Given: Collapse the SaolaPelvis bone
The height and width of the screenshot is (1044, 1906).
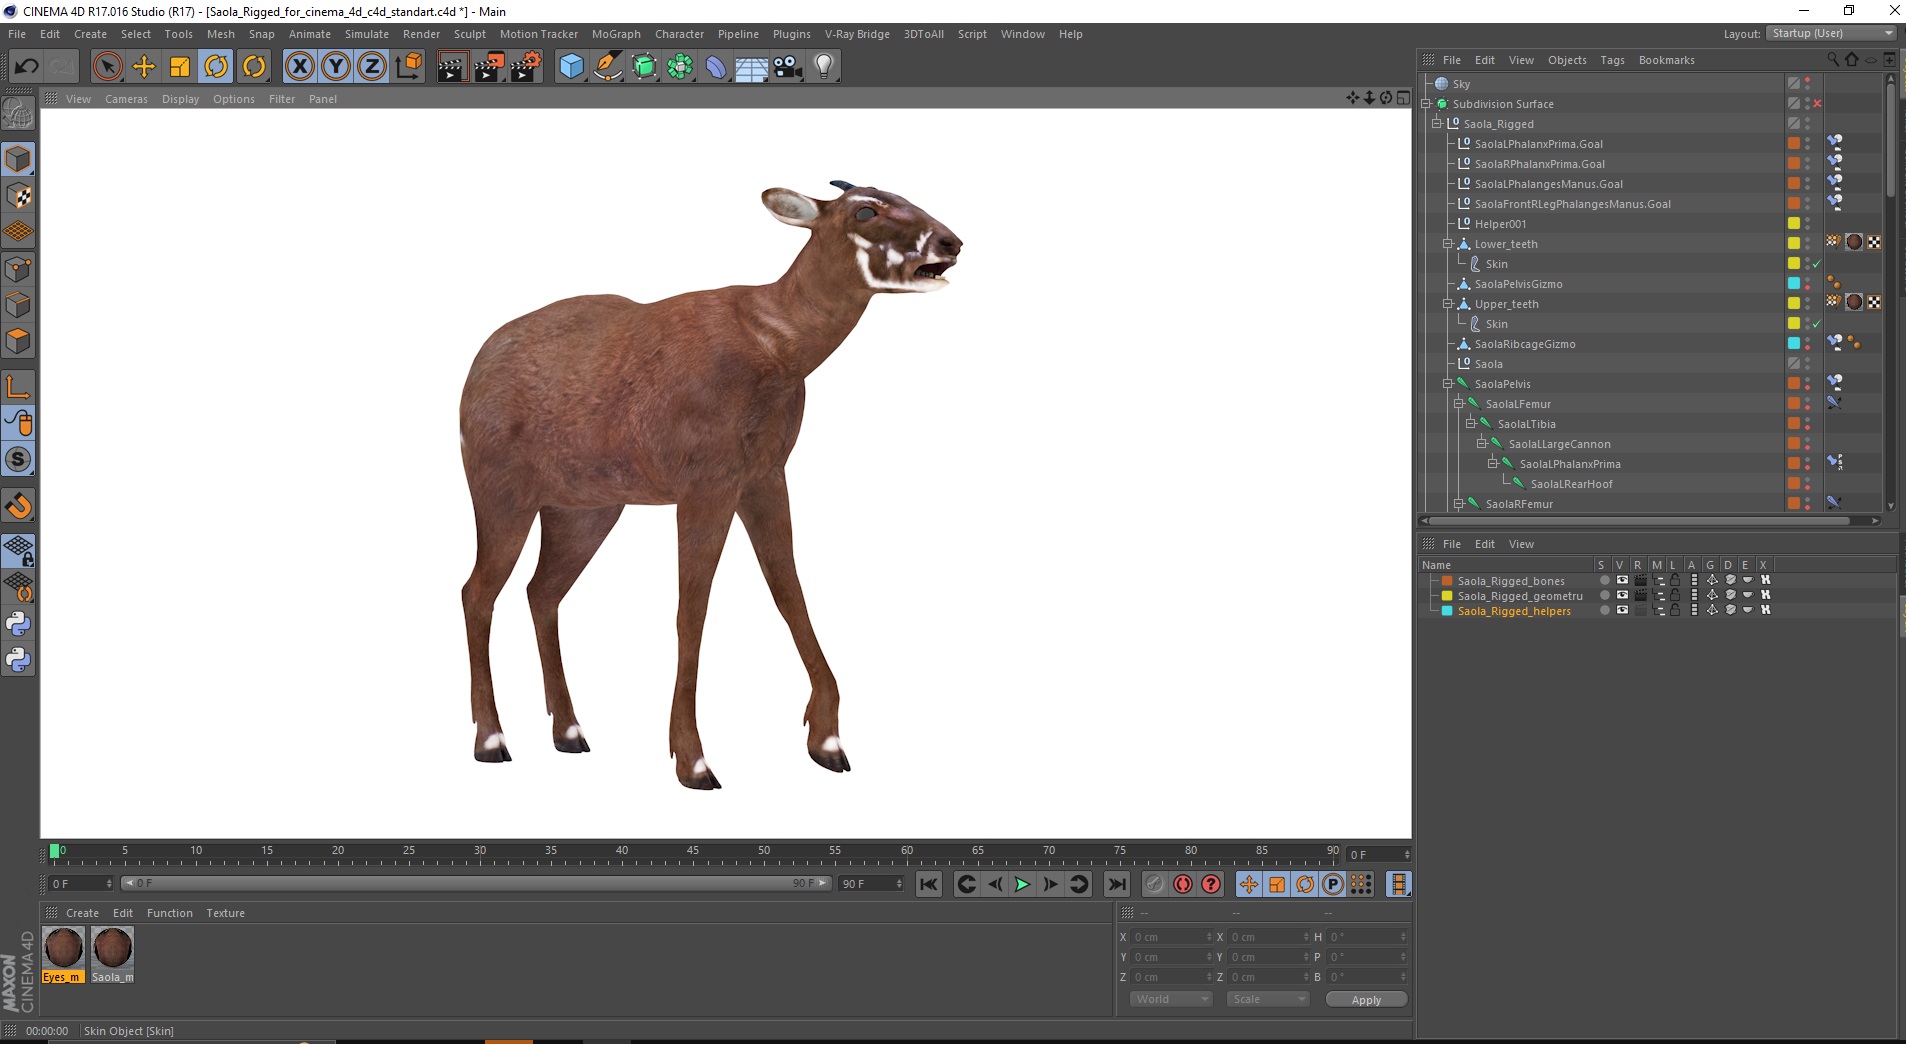Looking at the screenshot, I should [x=1447, y=384].
